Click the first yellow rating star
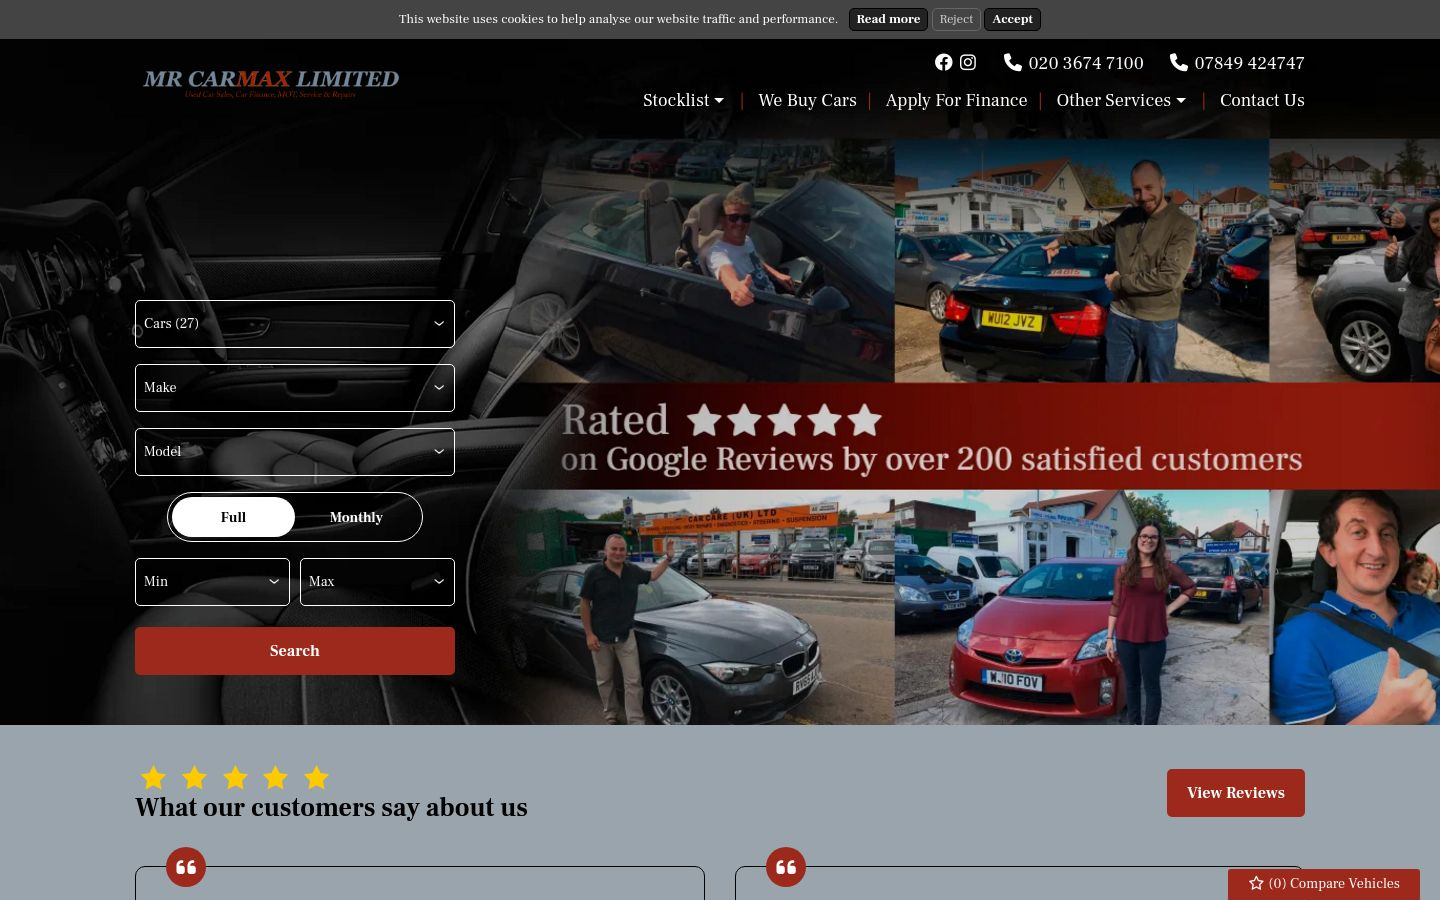Viewport: 1440px width, 900px height. click(153, 777)
